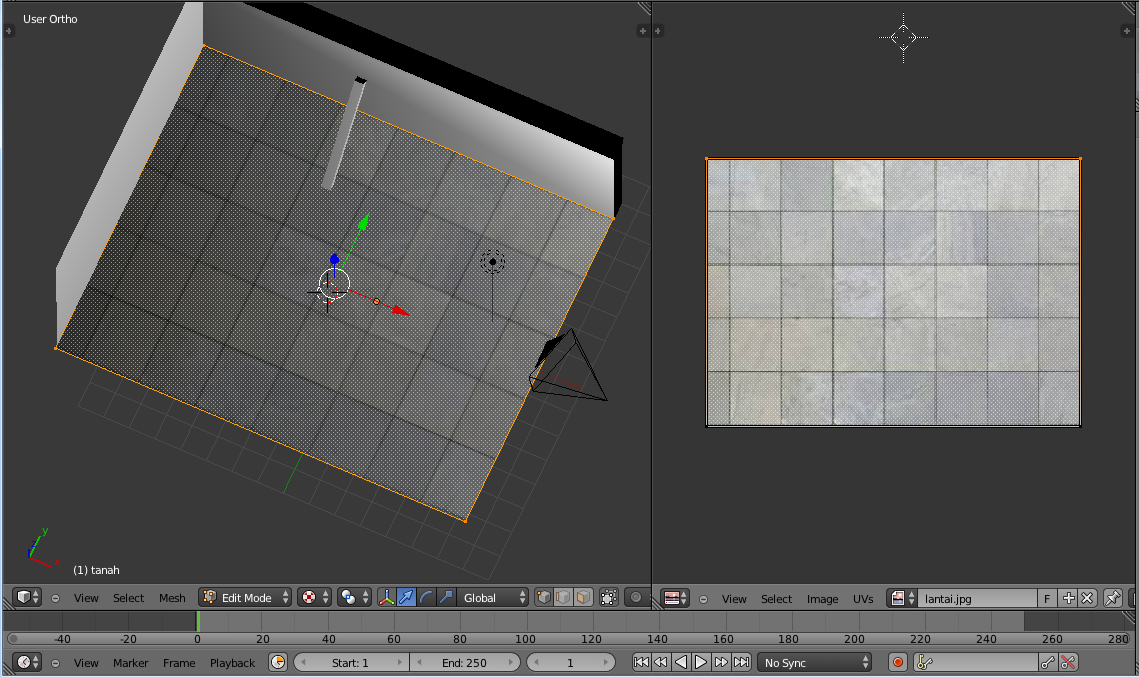Open the 3D view editor type selector
The width and height of the screenshot is (1139, 677).
click(x=28, y=597)
